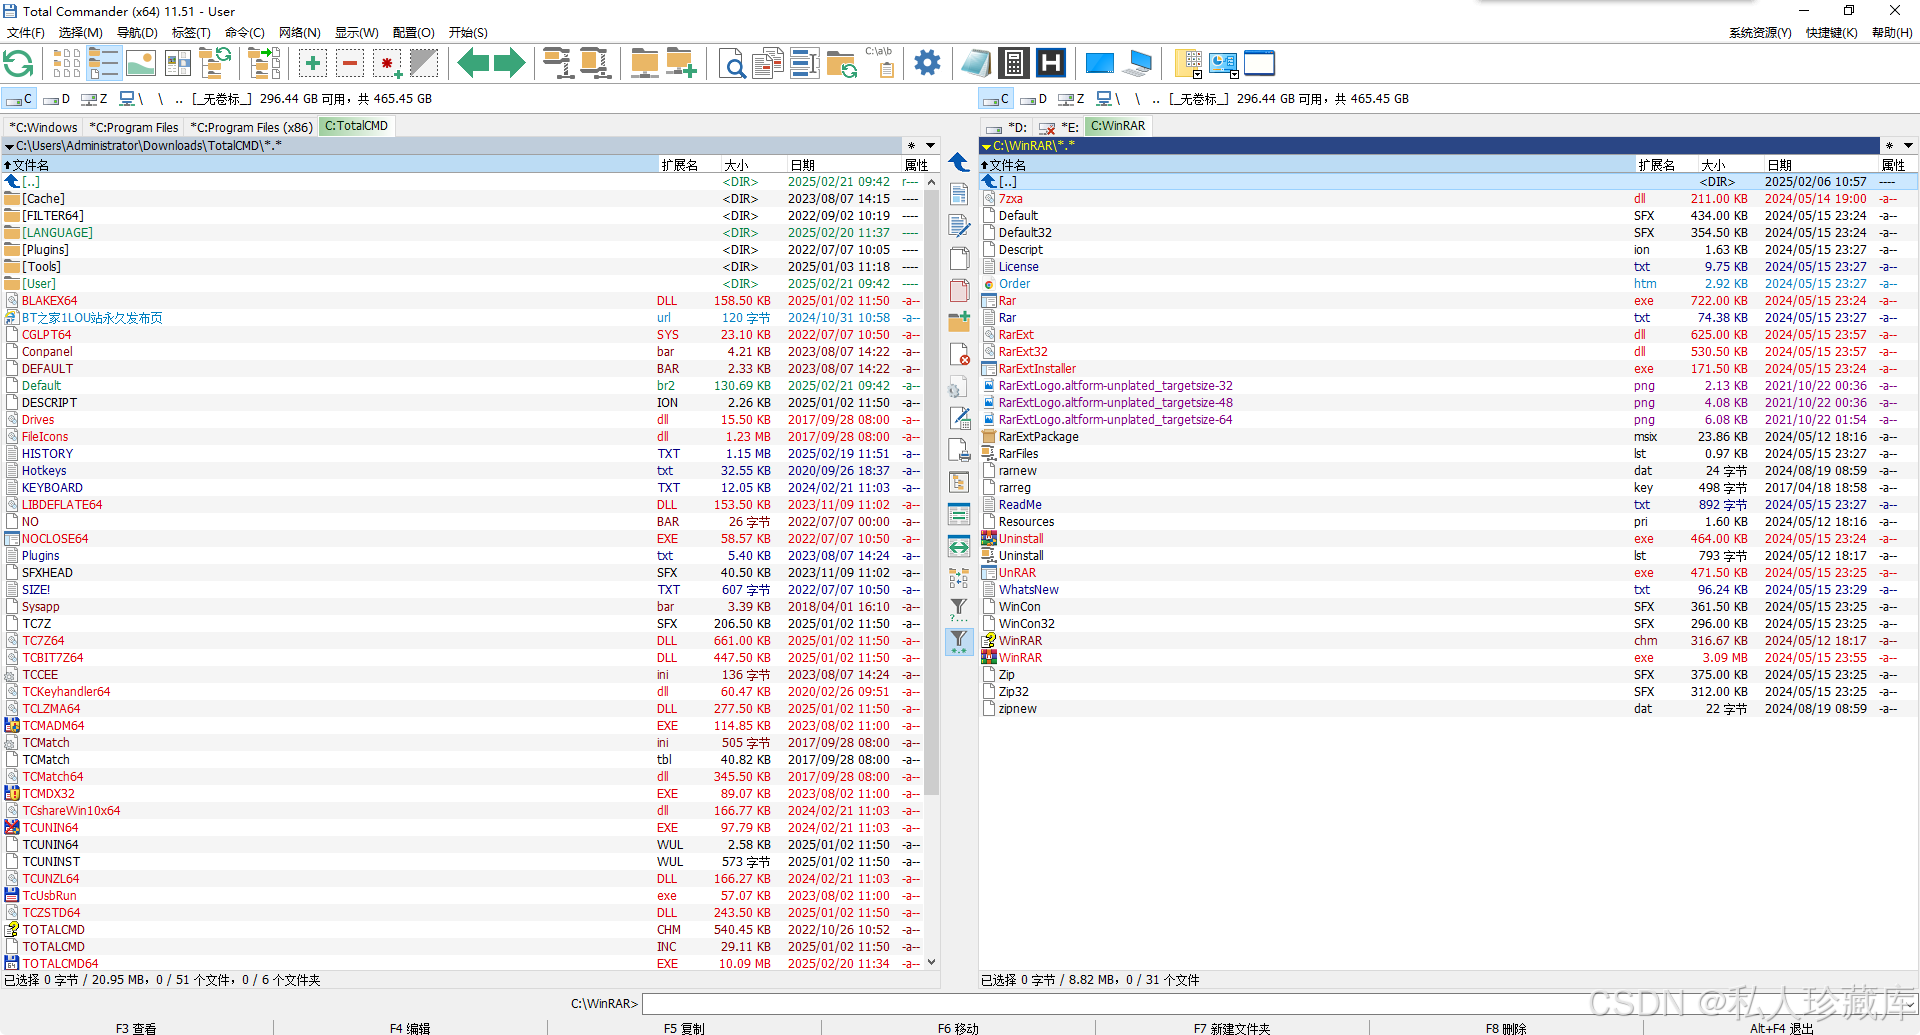Open the 命令(C) menu
The width and height of the screenshot is (1920, 1035).
[x=245, y=33]
